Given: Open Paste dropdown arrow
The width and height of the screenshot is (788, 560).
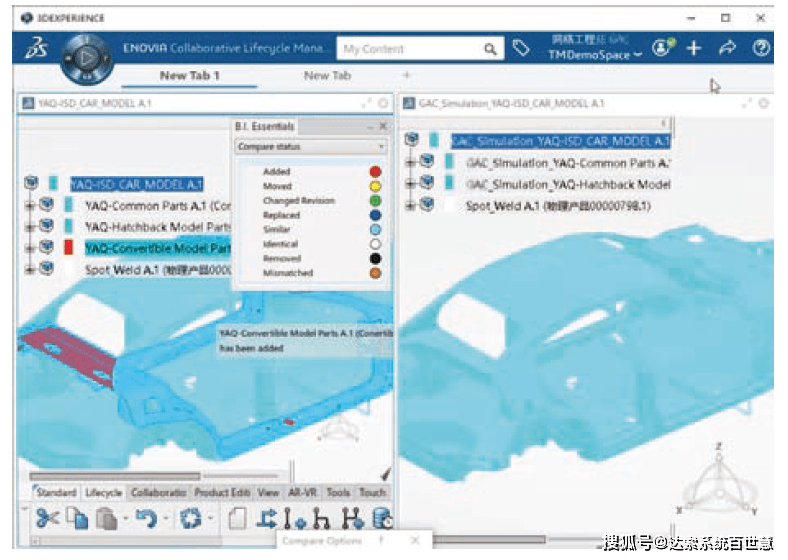Looking at the screenshot, I should tap(125, 518).
